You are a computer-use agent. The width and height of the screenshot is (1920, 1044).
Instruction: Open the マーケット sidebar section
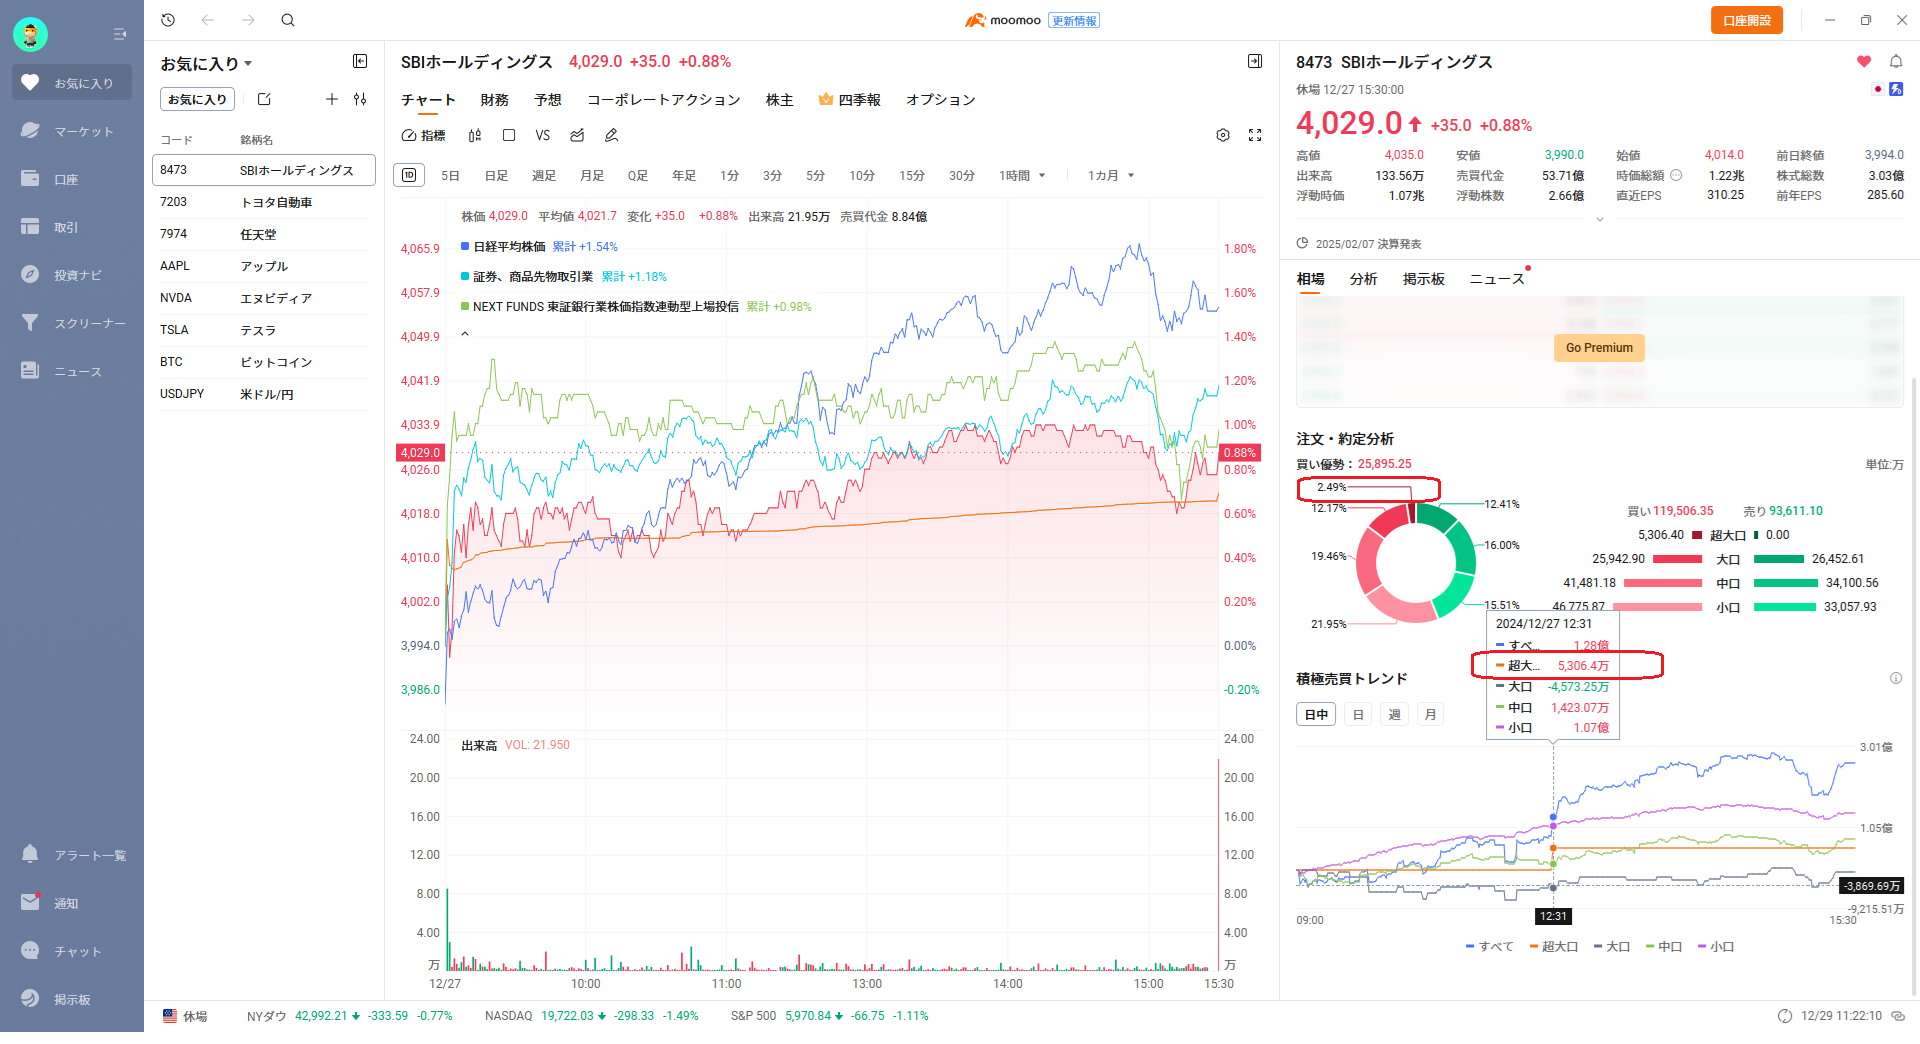coord(72,131)
